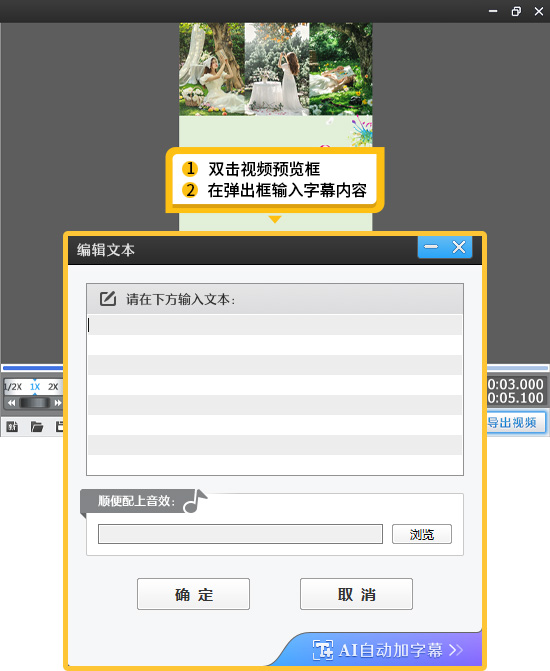Viewport: 550px width, 671px height.
Task: Click the save disk icon in bottom toolbar
Action: coord(59,426)
